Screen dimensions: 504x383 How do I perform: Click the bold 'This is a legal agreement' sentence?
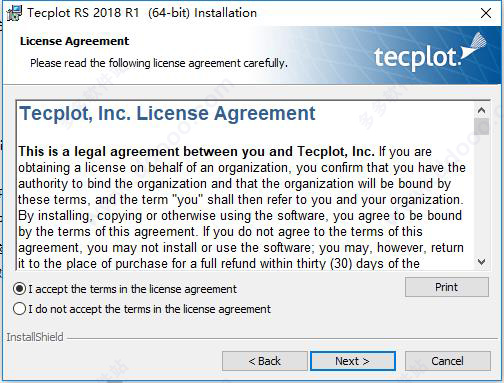tap(196, 151)
